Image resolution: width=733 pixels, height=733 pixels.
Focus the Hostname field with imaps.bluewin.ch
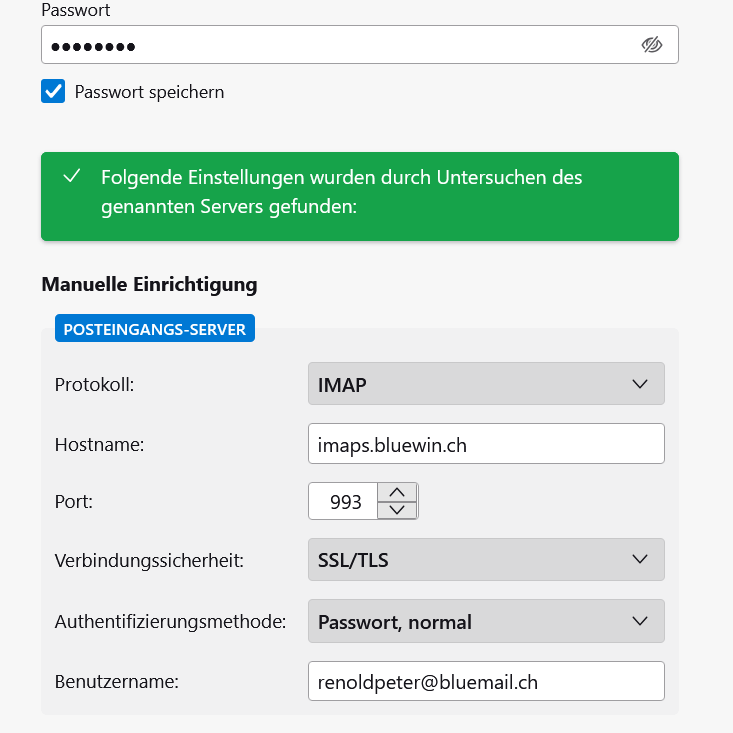tap(485, 444)
